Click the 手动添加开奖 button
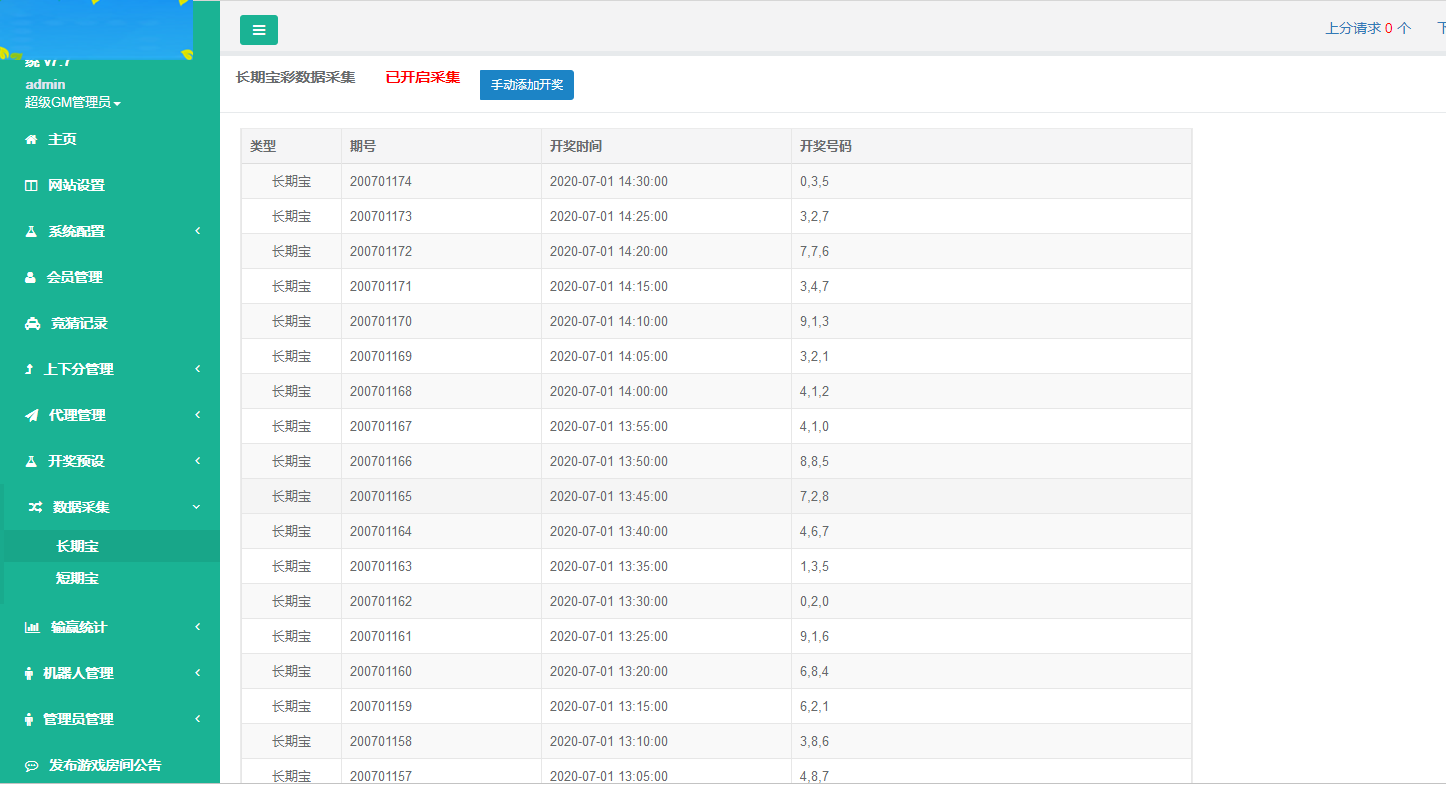This screenshot has height=787, width=1446. tap(526, 85)
